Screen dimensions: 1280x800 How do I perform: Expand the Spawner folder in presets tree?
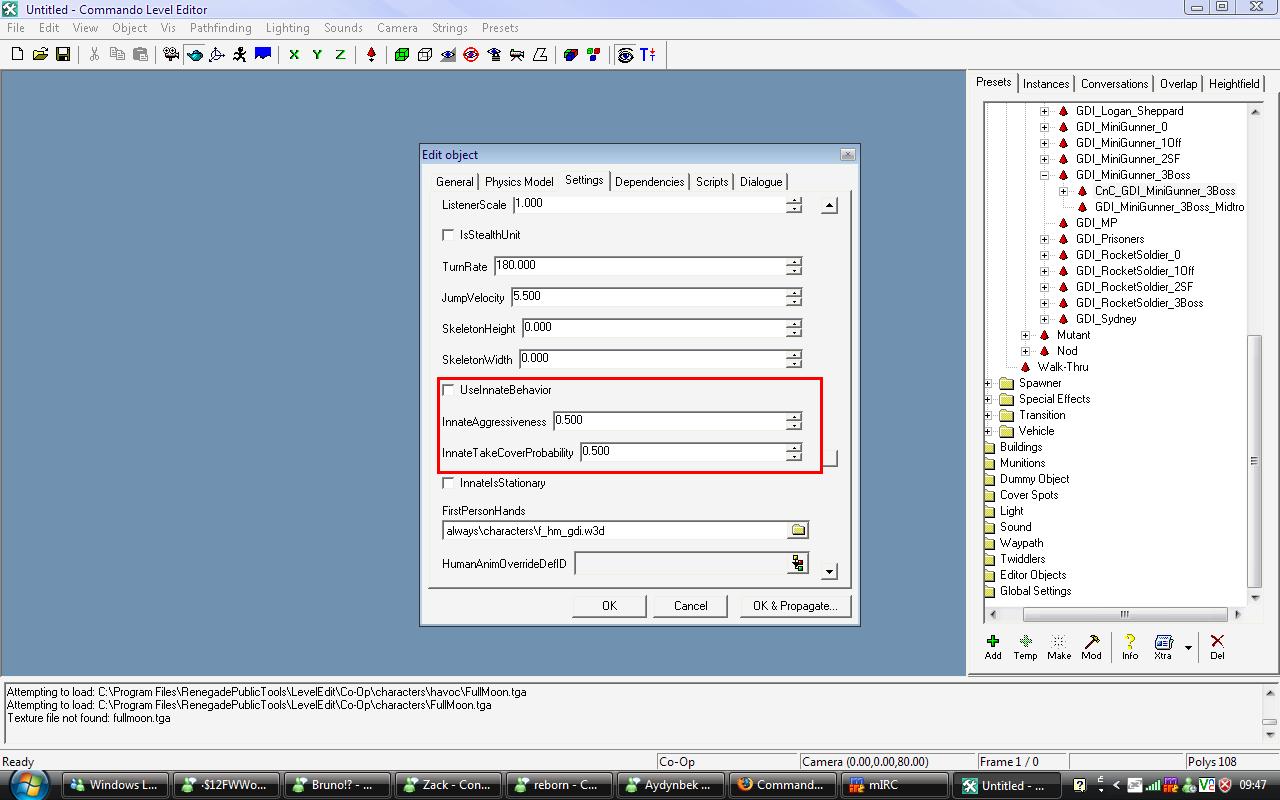click(988, 383)
